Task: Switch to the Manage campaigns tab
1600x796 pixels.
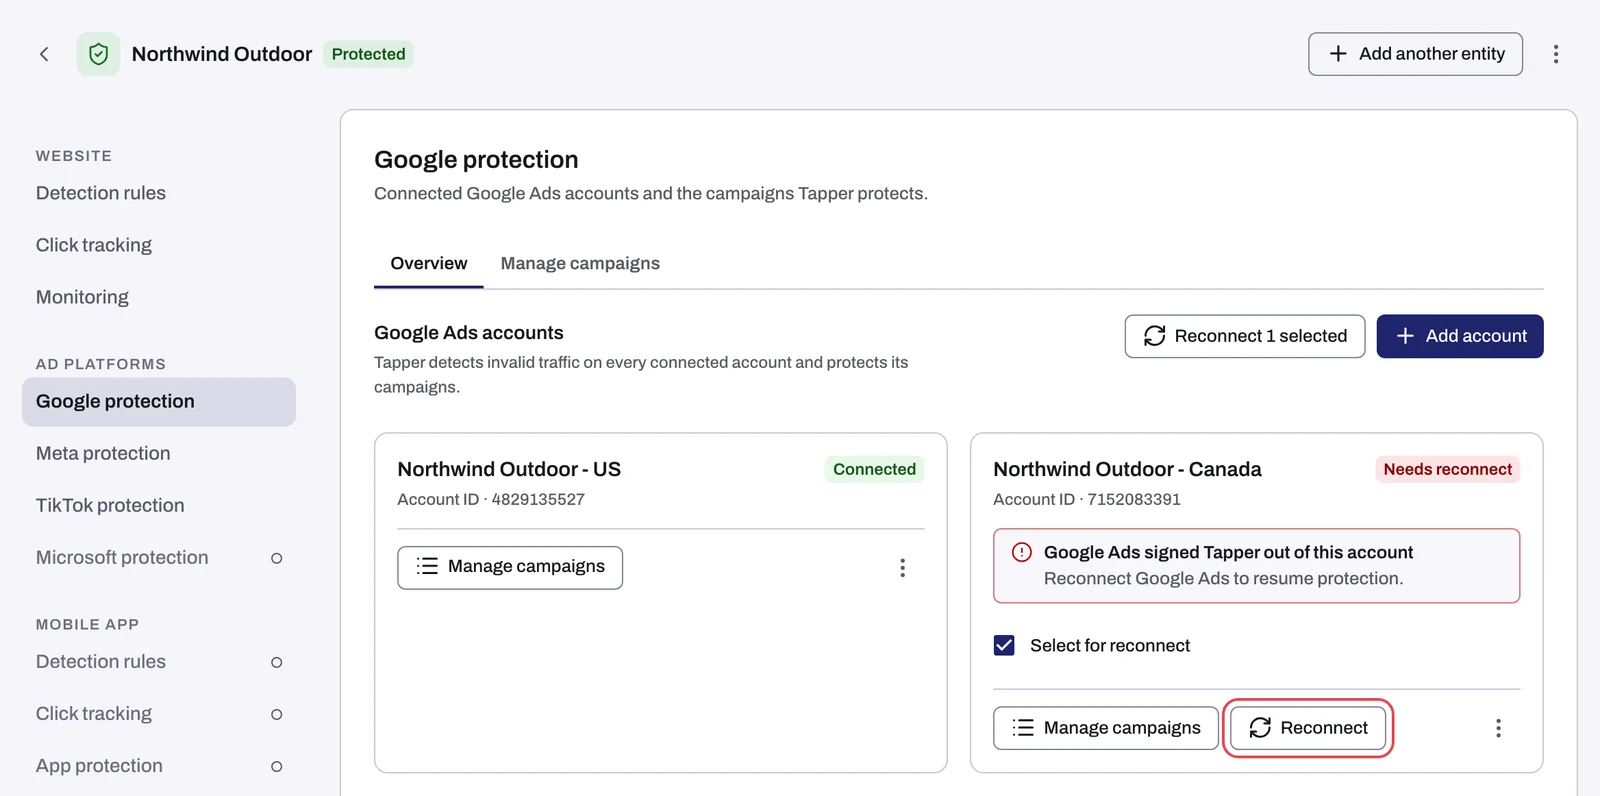Action: coord(580,263)
